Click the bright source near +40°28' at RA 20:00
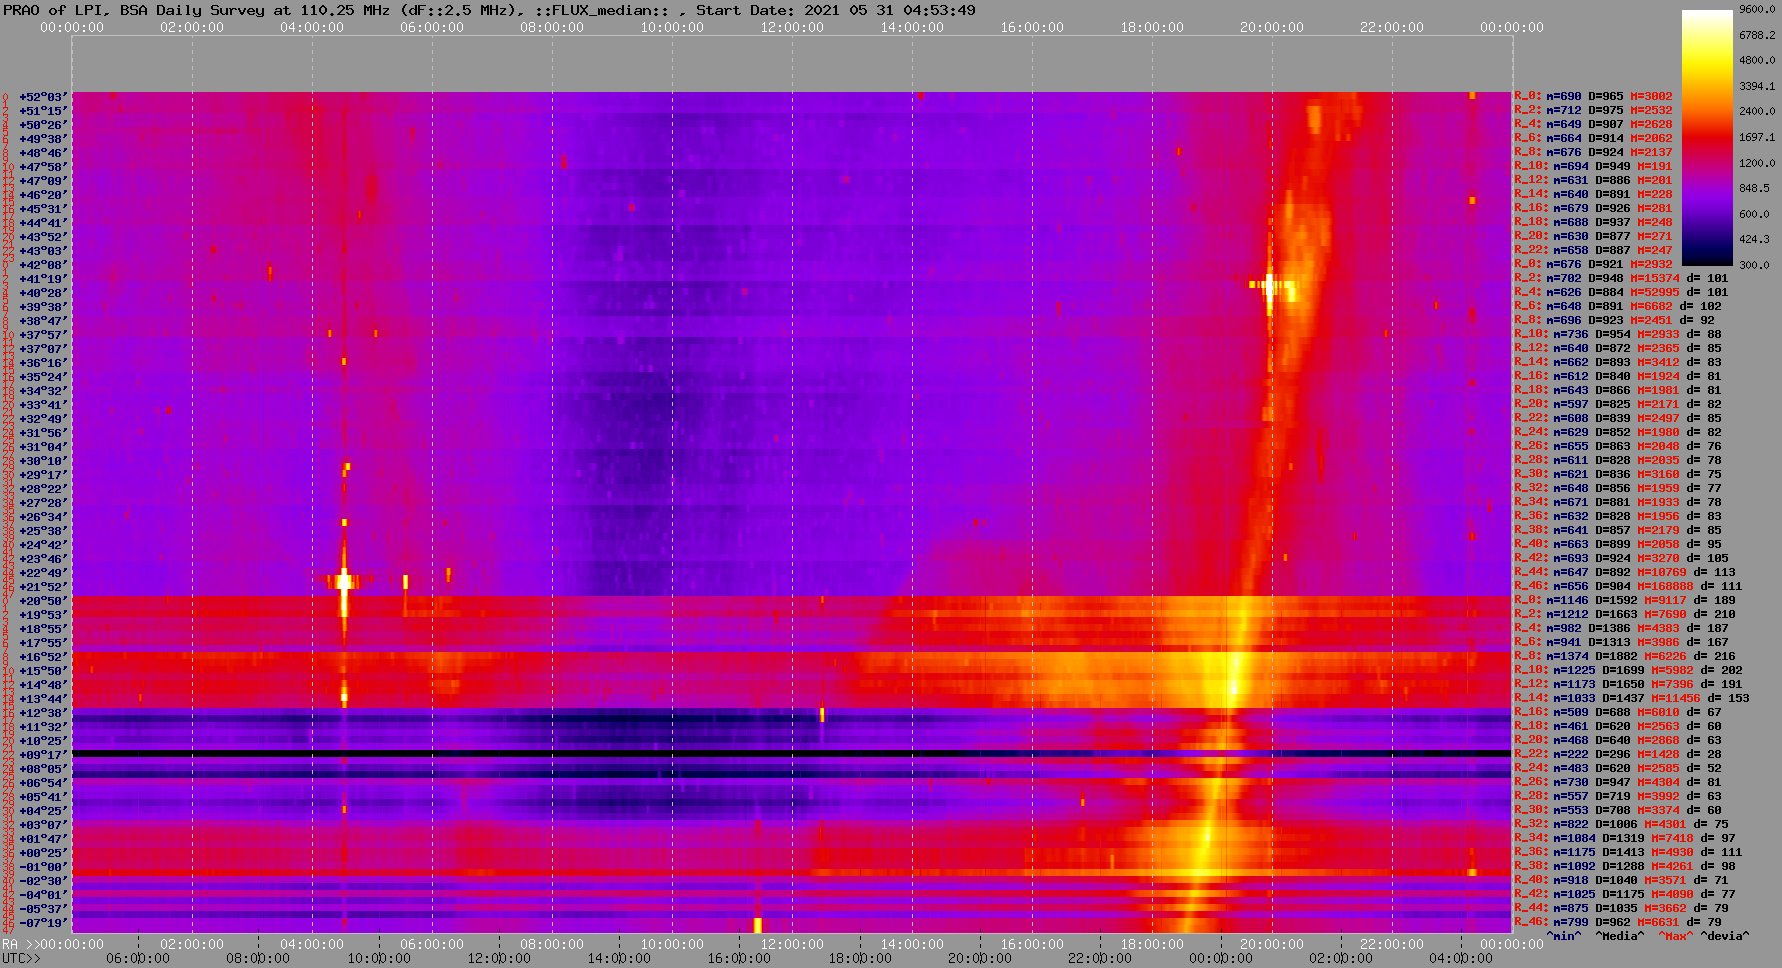Image resolution: width=1782 pixels, height=968 pixels. 1270,286
